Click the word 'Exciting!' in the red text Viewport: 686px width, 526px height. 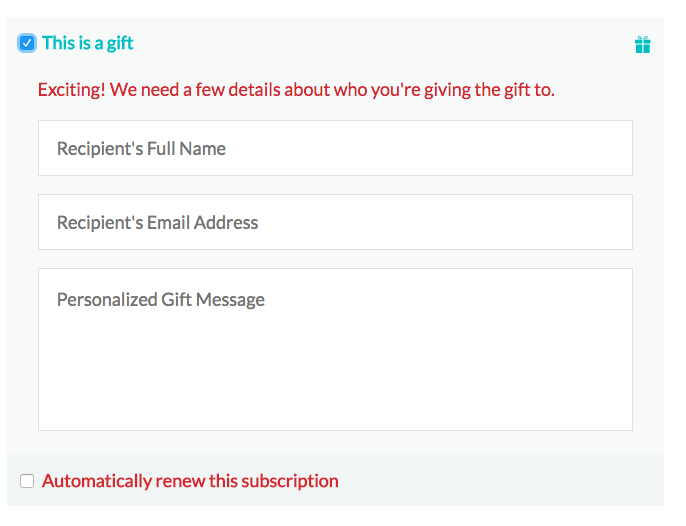pyautogui.click(x=72, y=90)
